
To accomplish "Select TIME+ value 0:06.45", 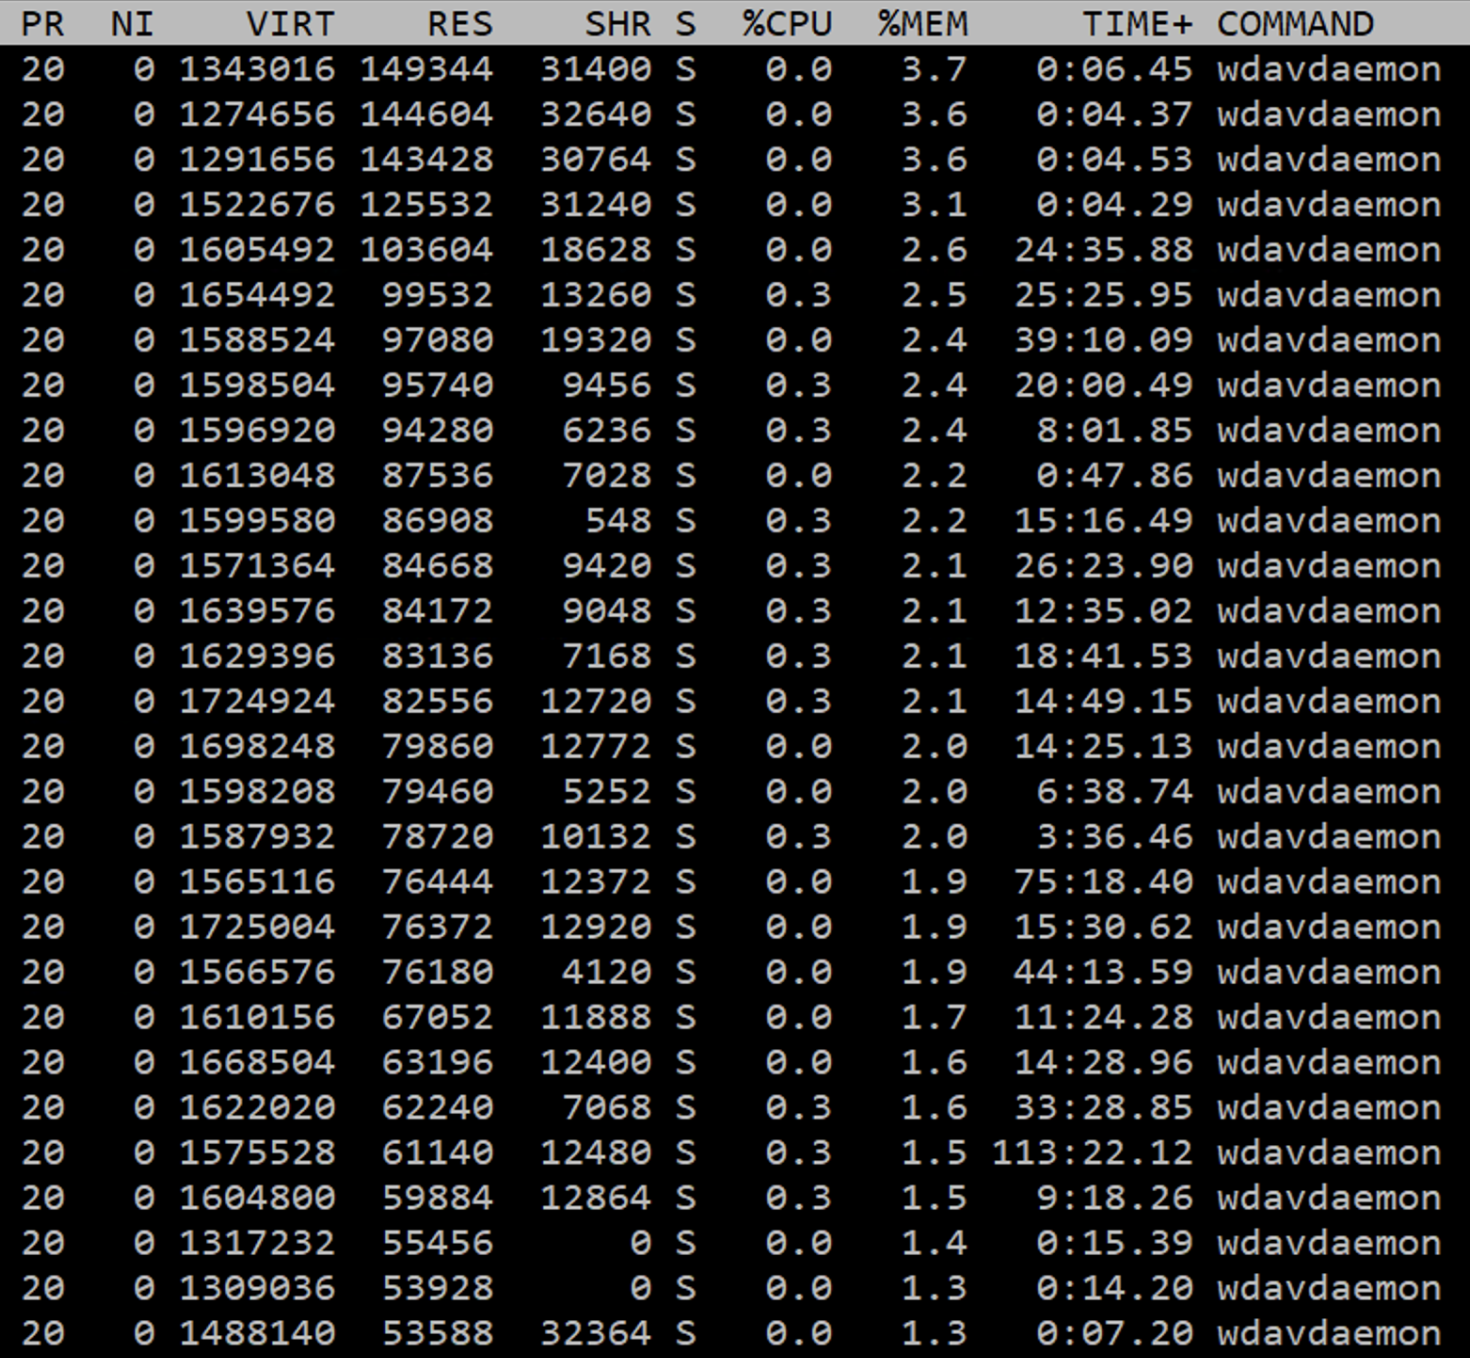I will (1114, 69).
